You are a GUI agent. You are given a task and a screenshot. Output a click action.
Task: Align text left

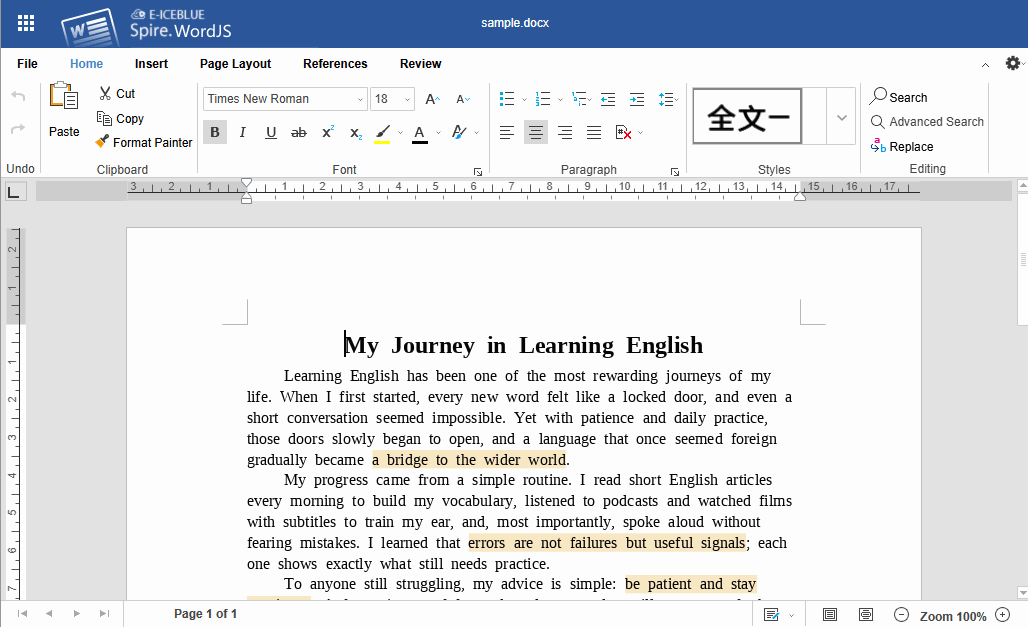coord(507,132)
